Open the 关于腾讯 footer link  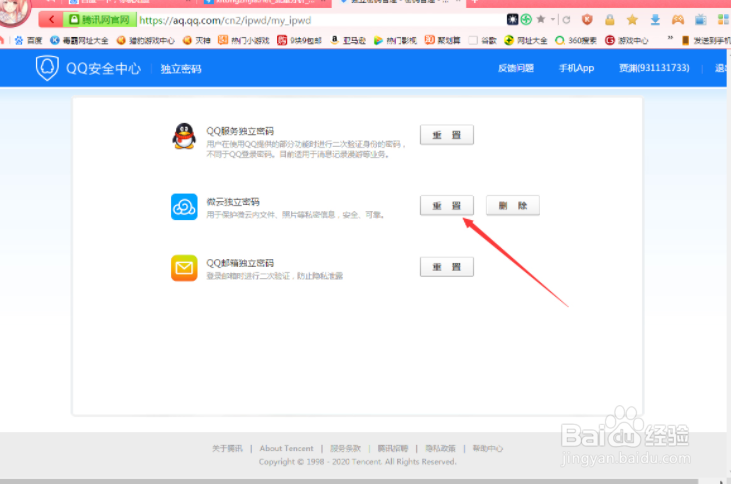pos(228,448)
